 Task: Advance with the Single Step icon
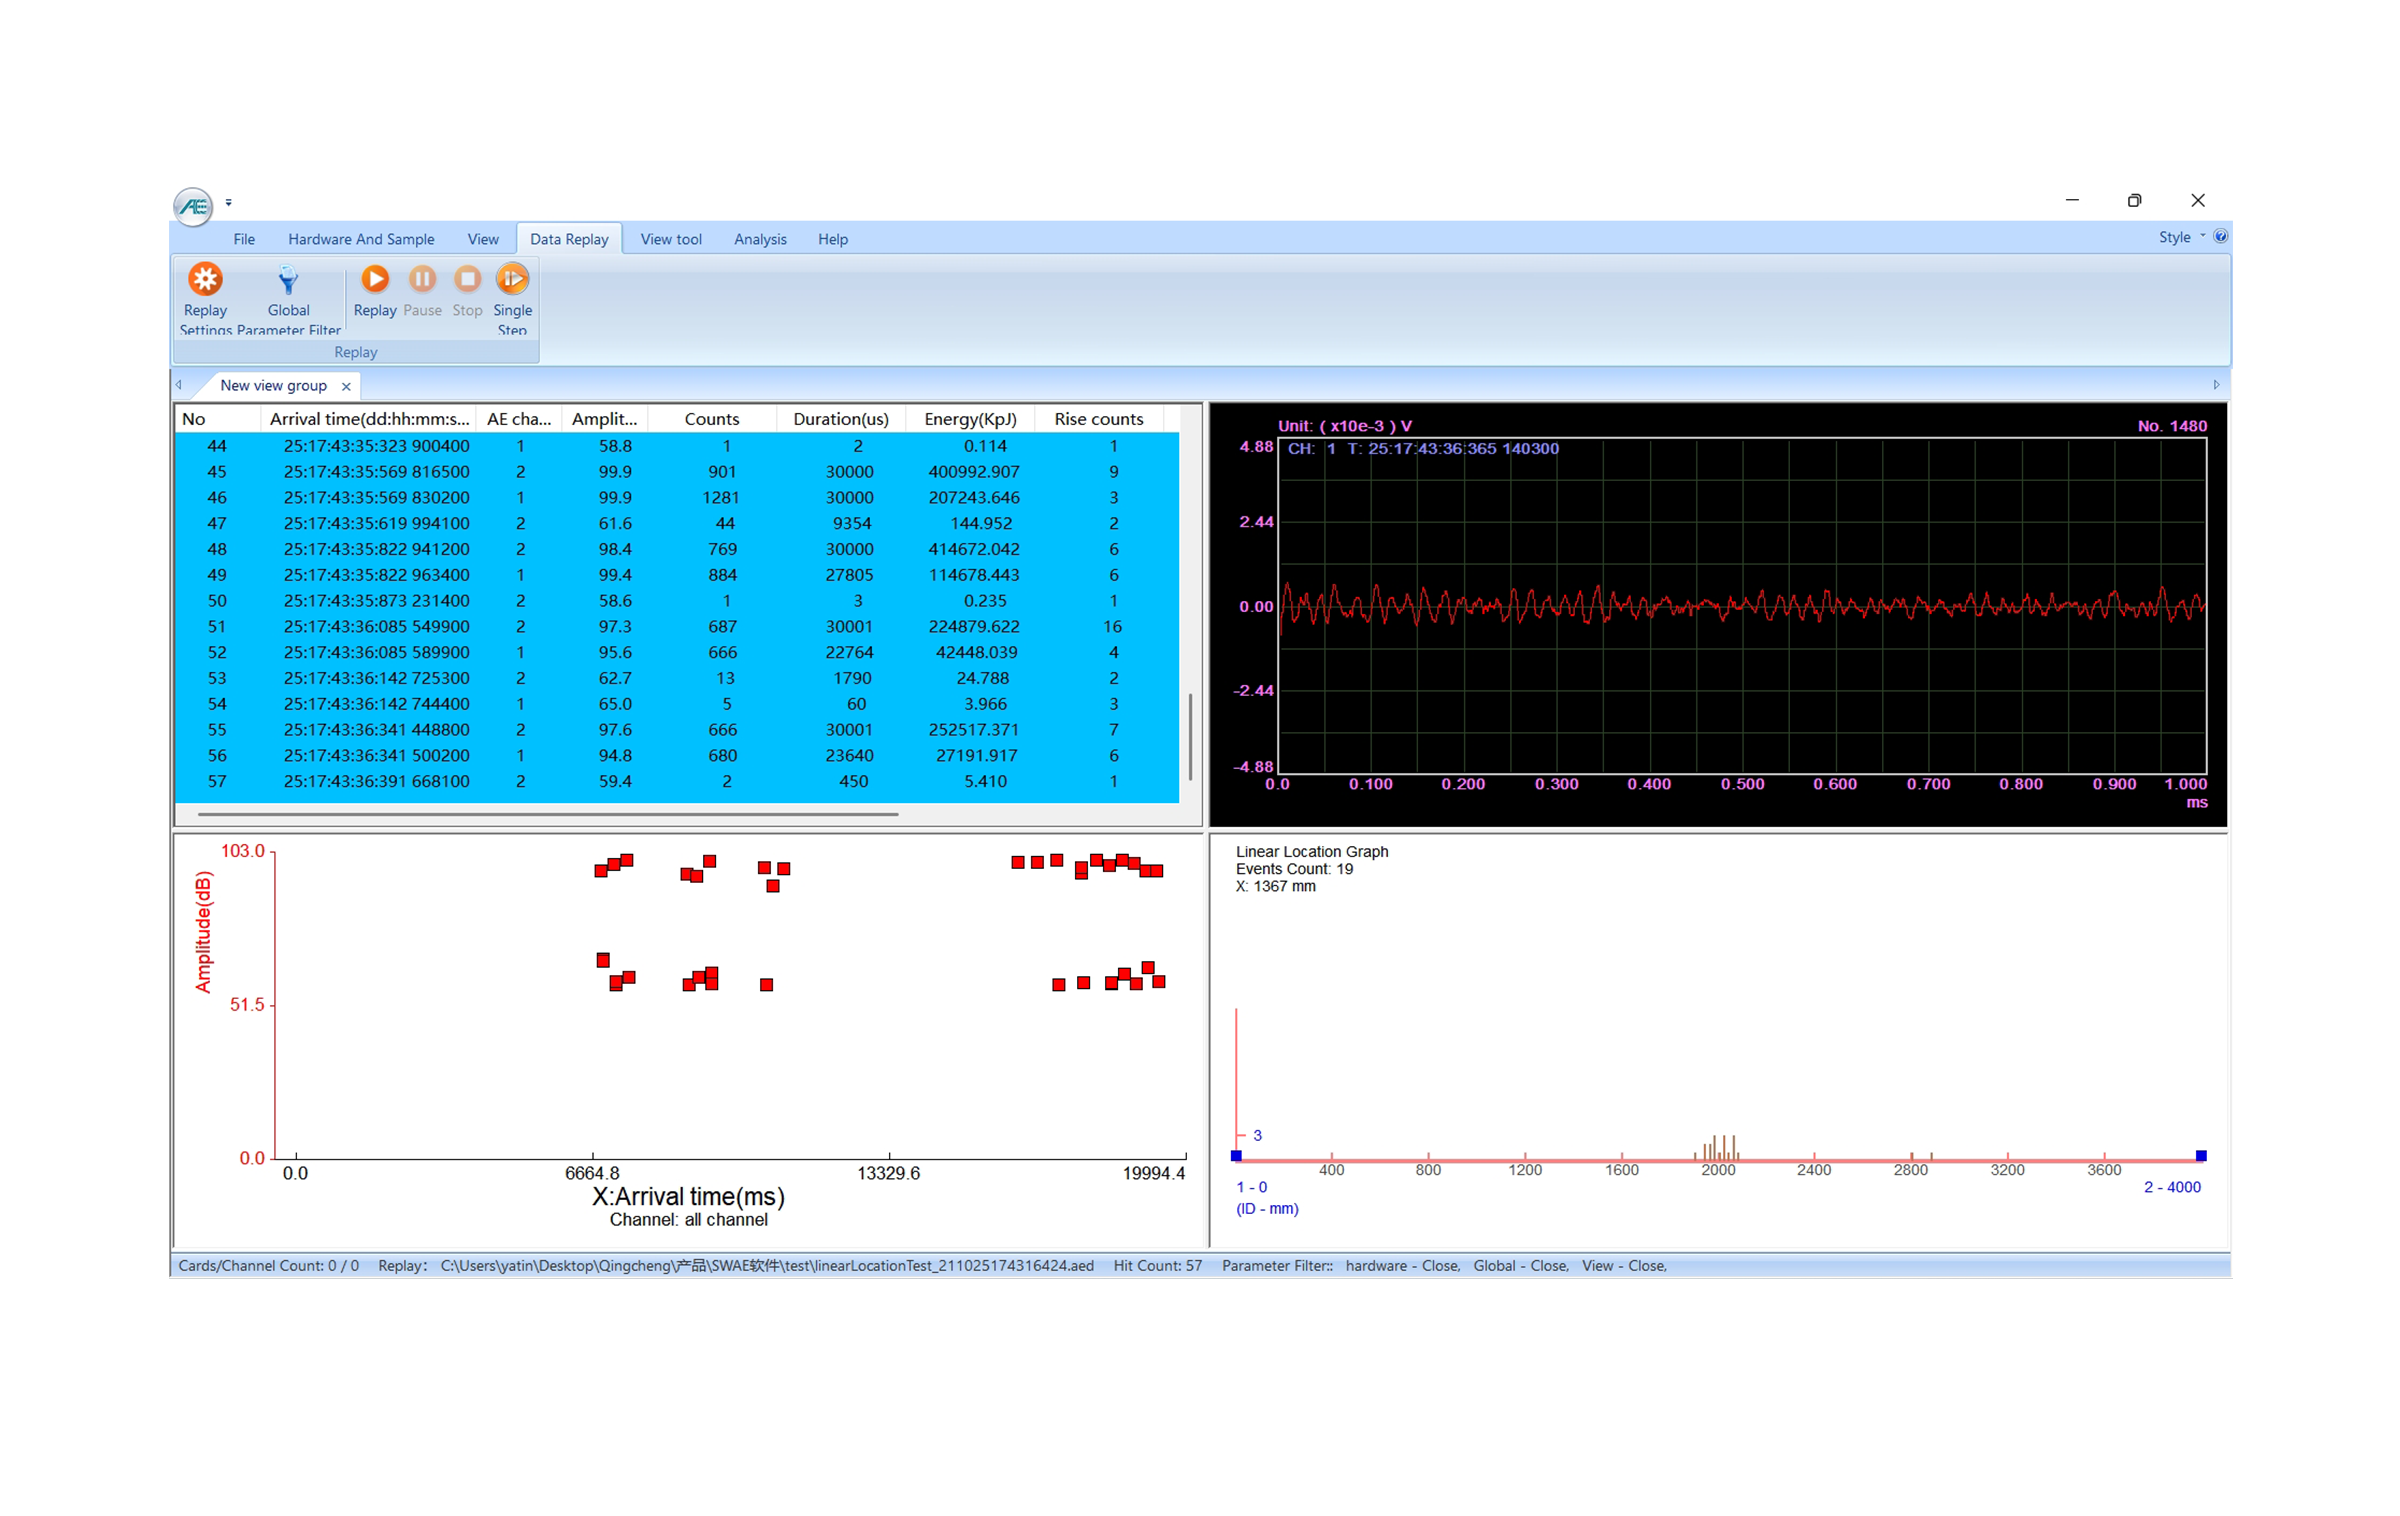pyautogui.click(x=512, y=279)
